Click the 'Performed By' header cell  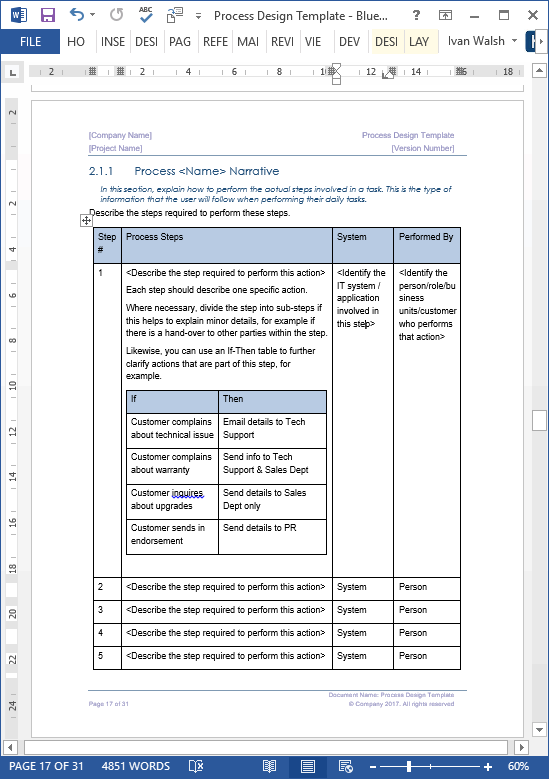[427, 245]
